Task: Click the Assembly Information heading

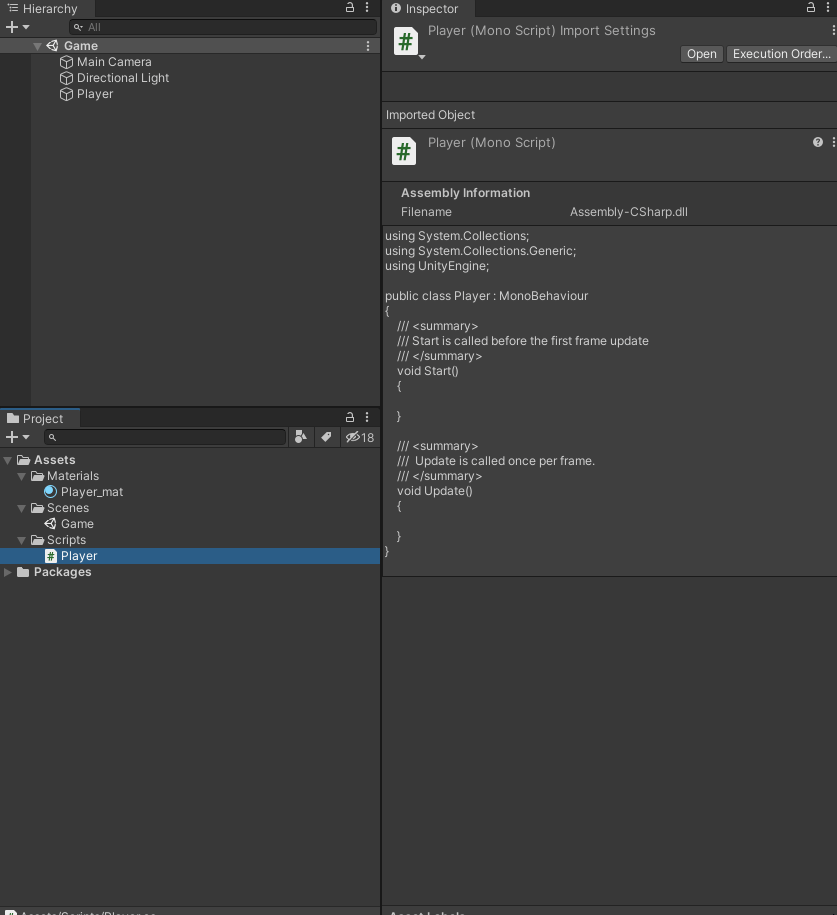Action: coord(465,193)
